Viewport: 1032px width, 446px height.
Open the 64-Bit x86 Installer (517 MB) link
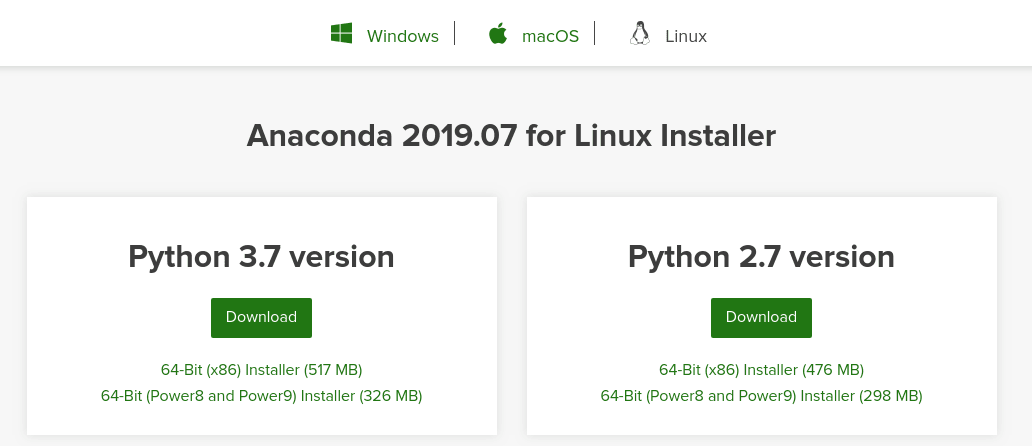261,370
